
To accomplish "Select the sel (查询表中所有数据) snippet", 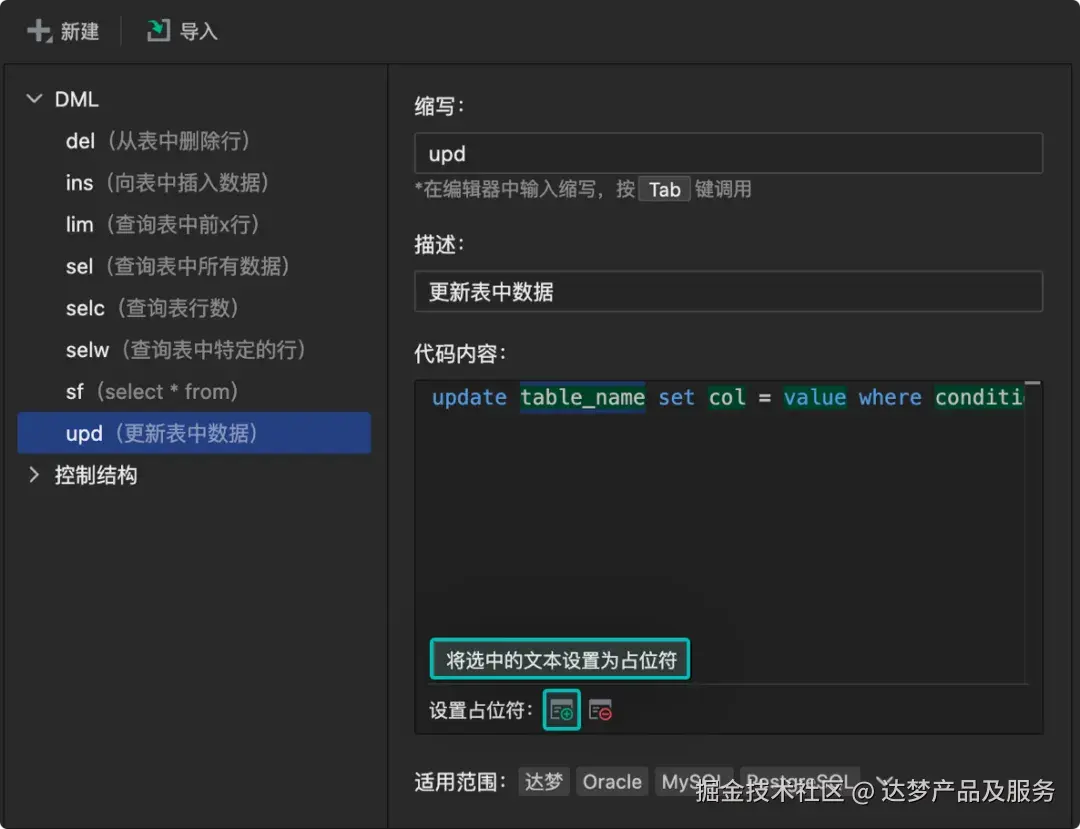I will pyautogui.click(x=194, y=266).
